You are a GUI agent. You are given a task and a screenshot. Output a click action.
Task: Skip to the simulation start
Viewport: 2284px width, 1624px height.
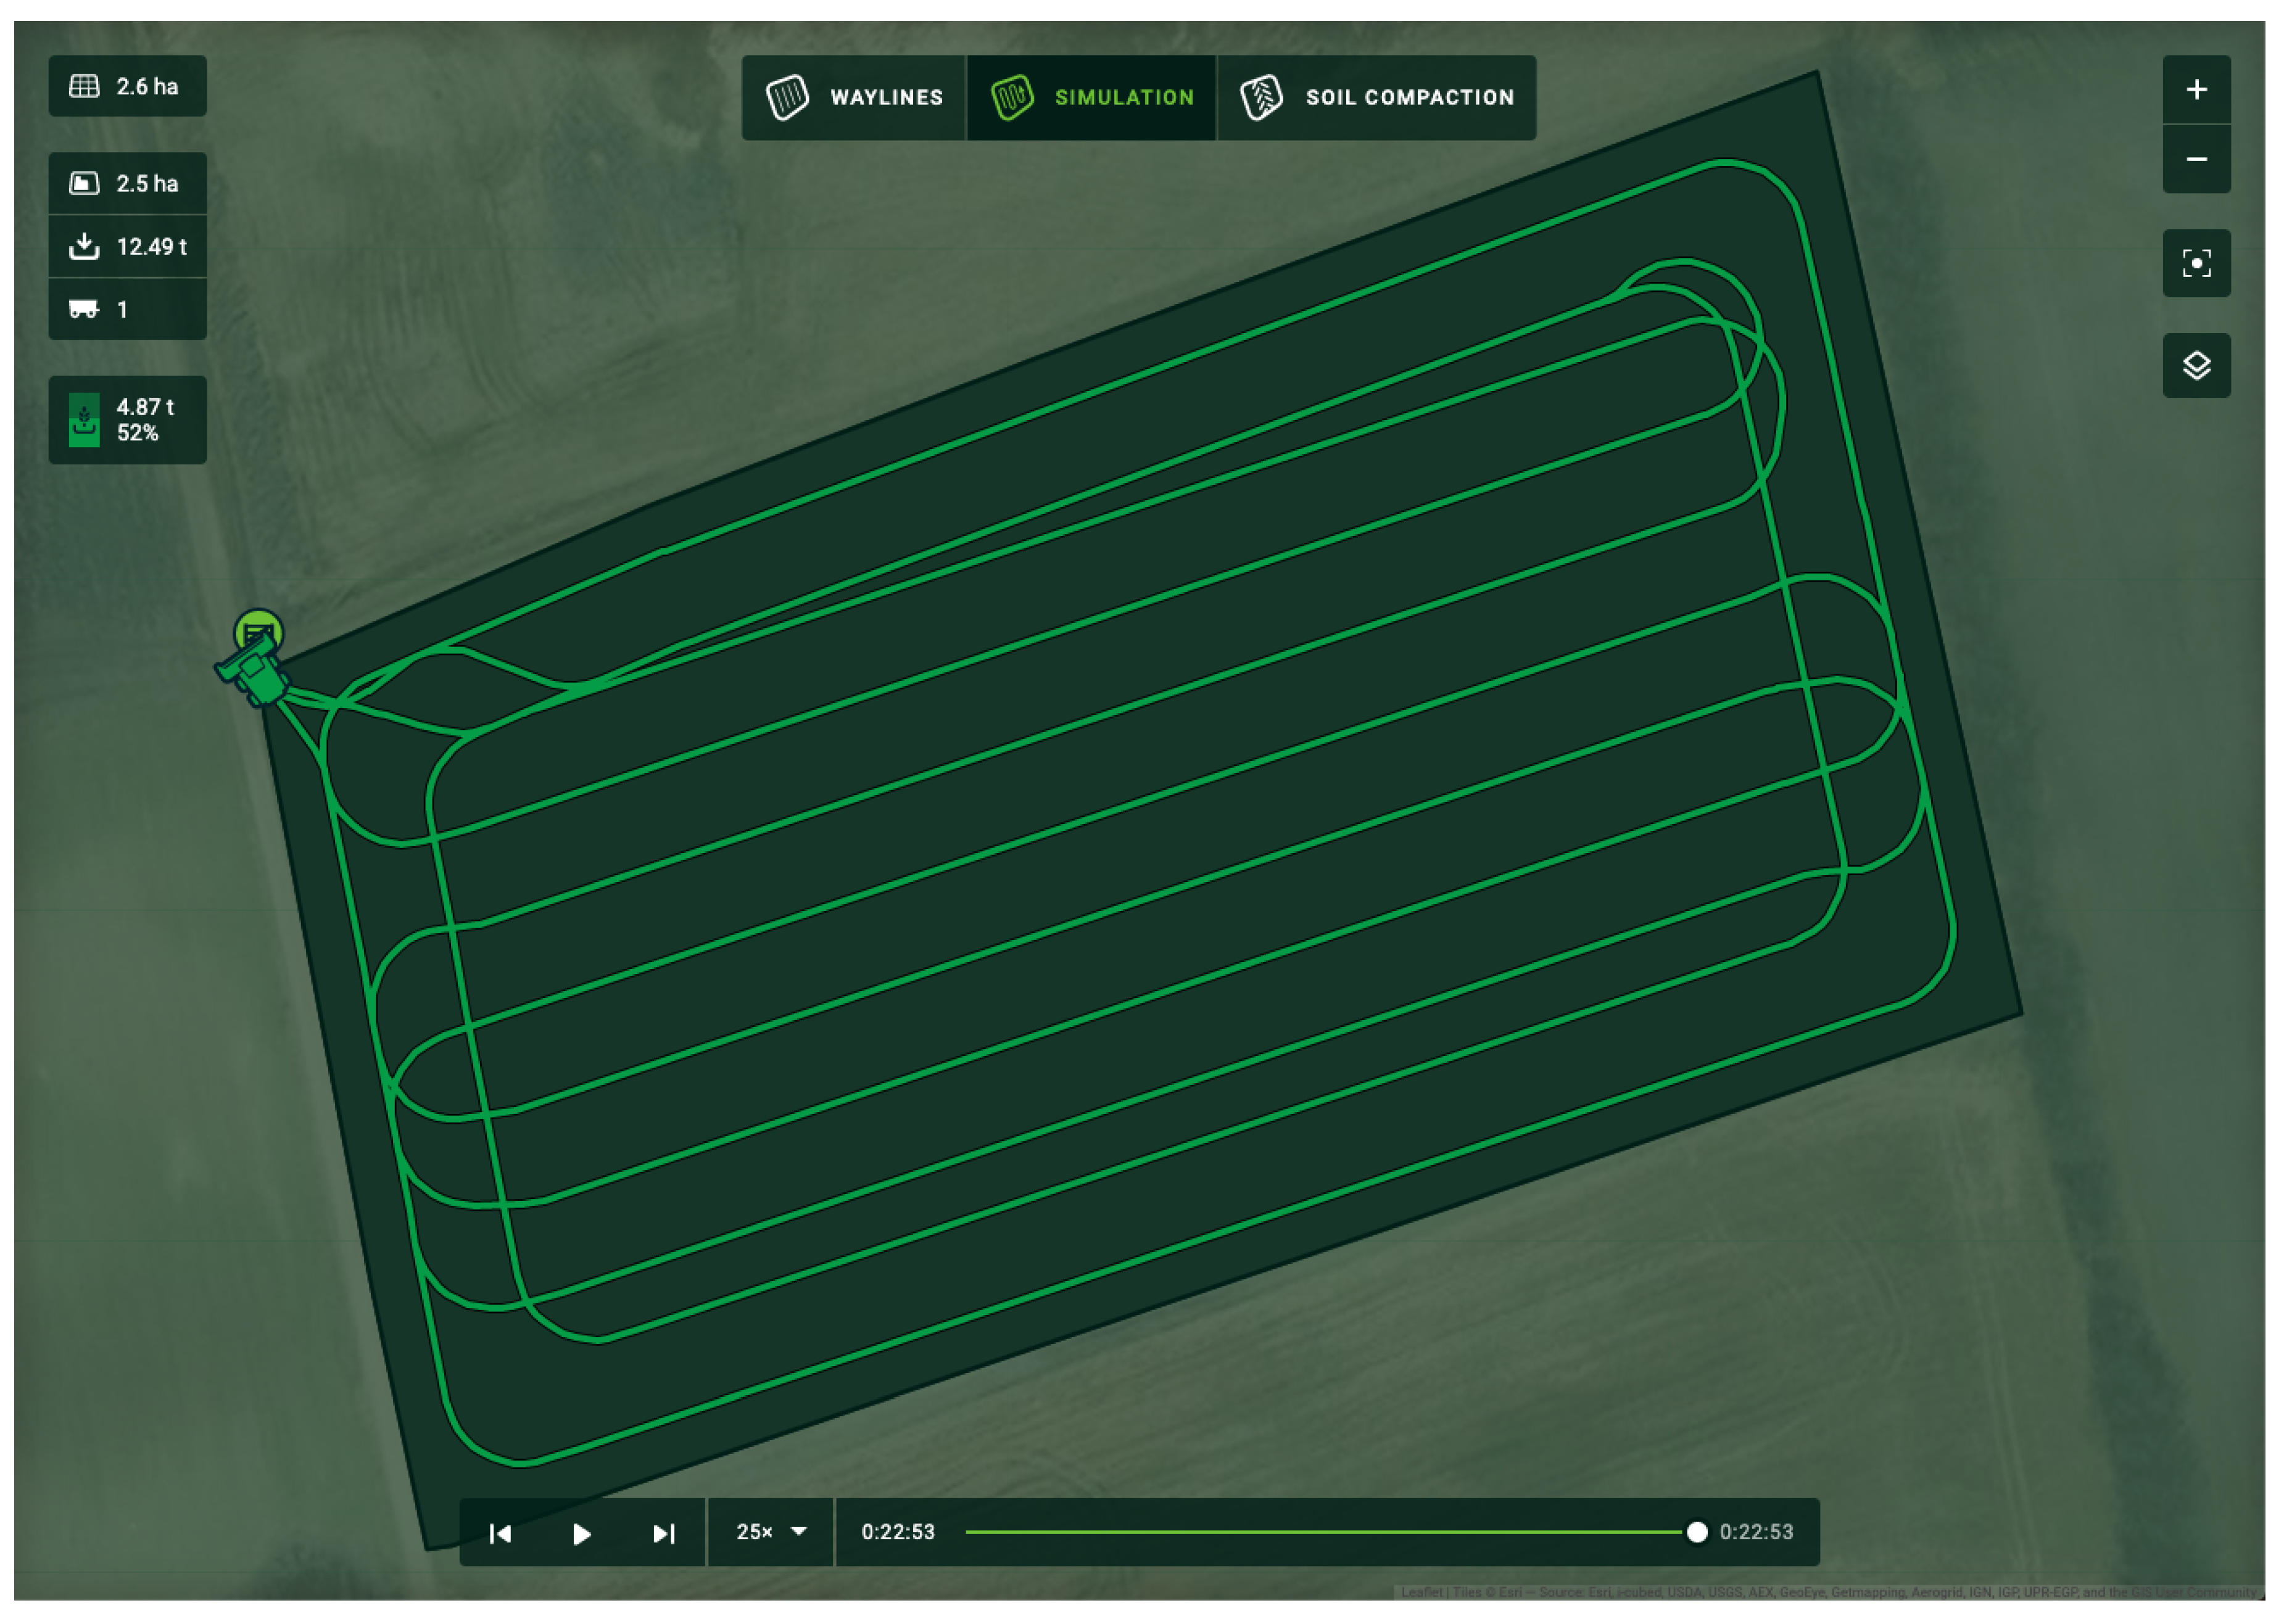tap(500, 1533)
